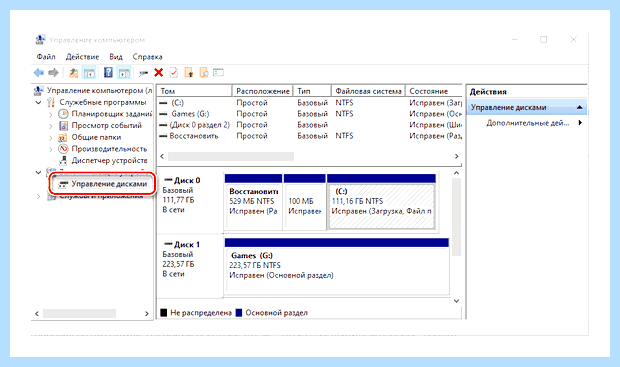Expand the Производительность node

[50, 149]
